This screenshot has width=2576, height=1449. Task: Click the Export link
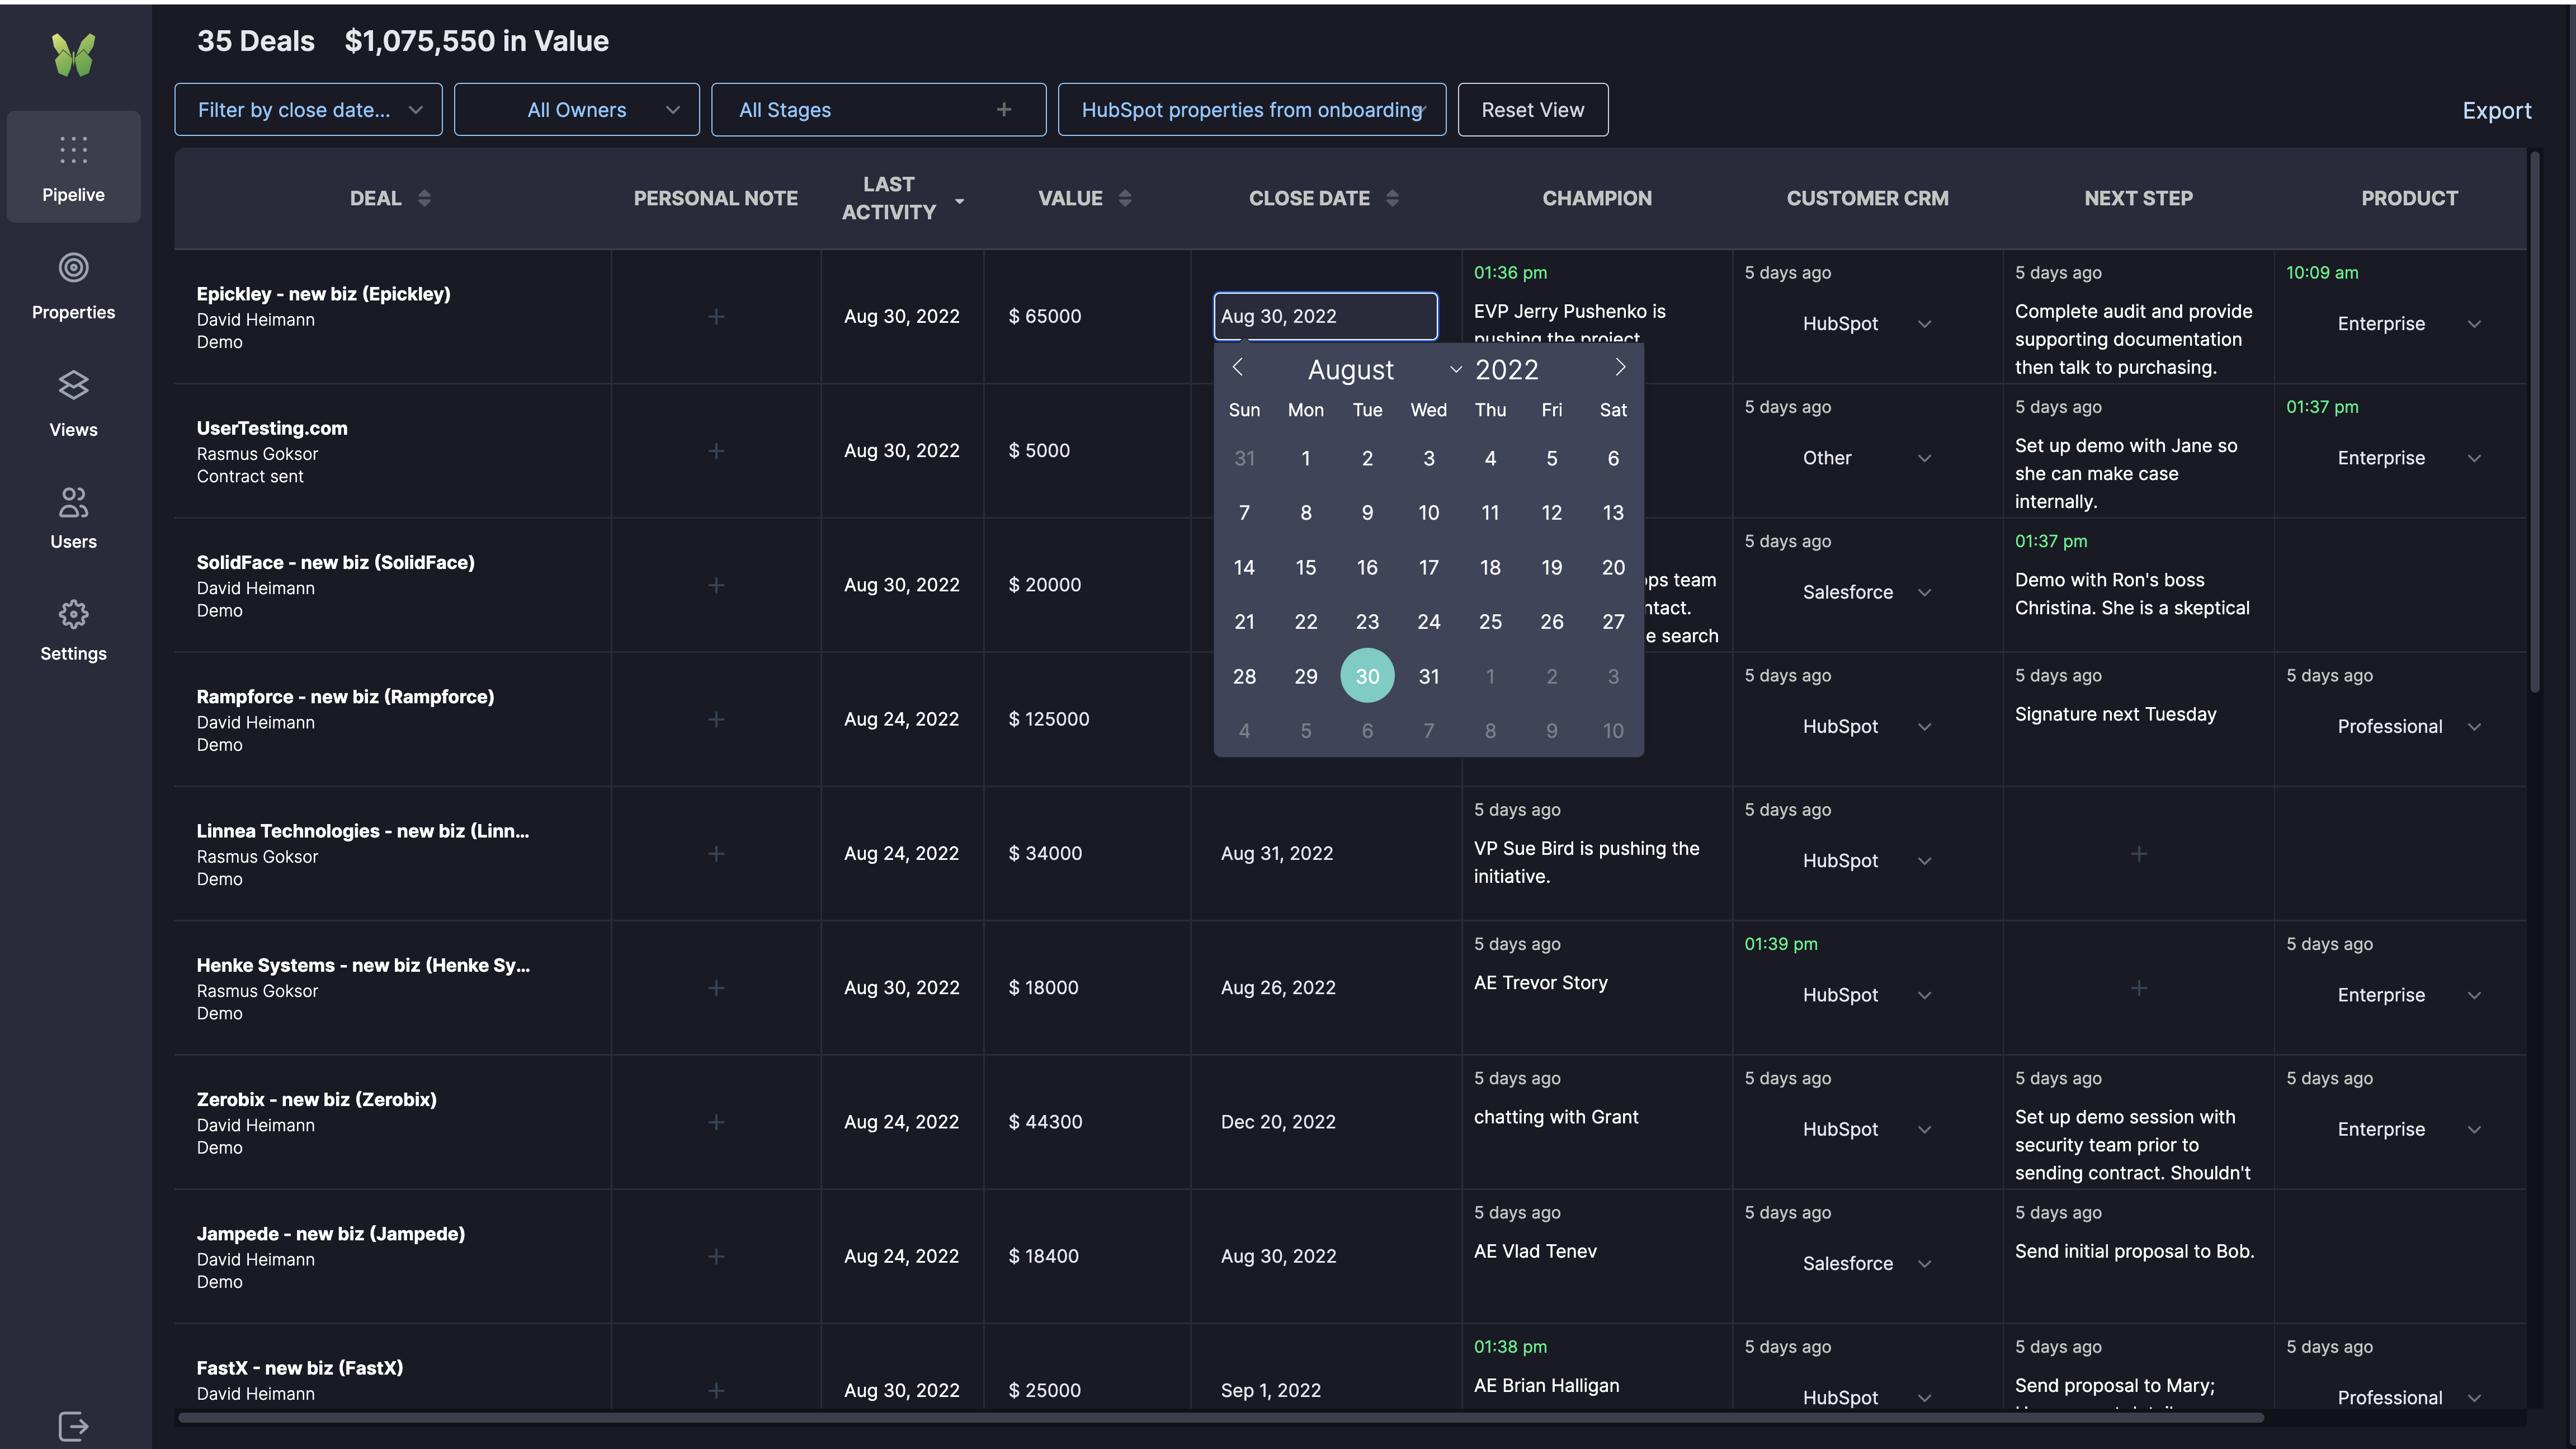click(x=2496, y=111)
